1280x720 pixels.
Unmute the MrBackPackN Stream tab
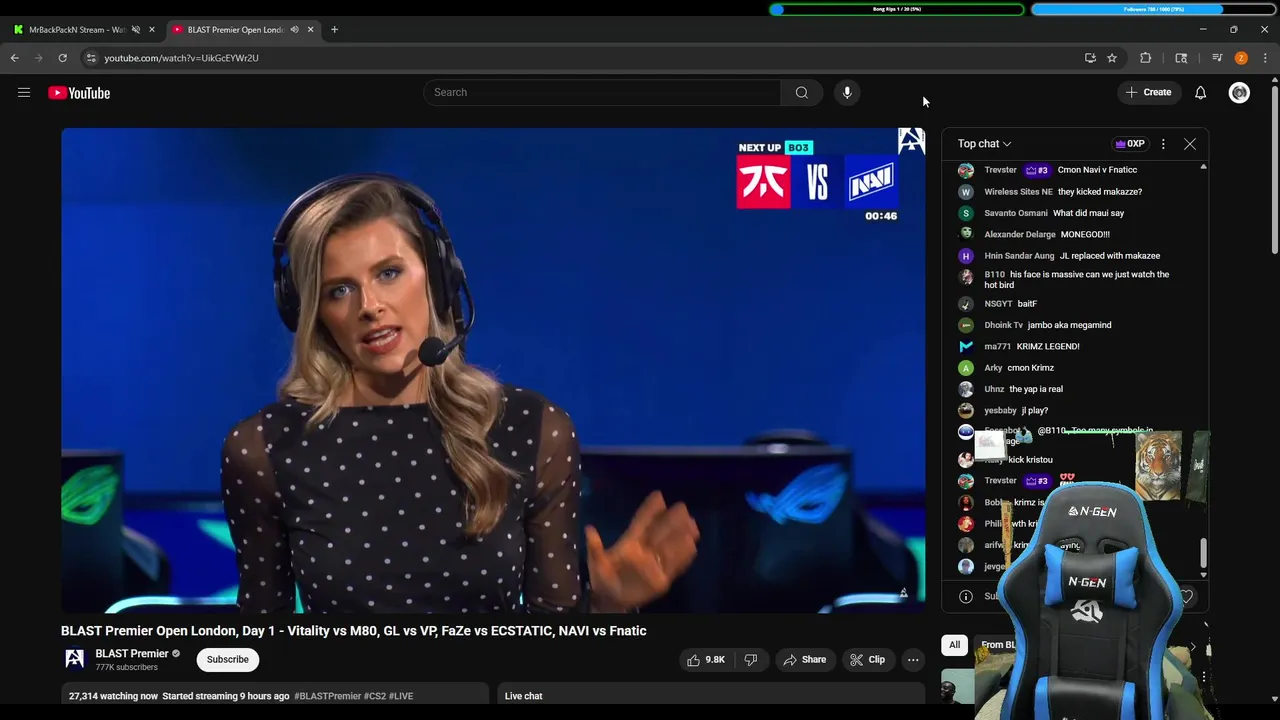[x=136, y=30]
